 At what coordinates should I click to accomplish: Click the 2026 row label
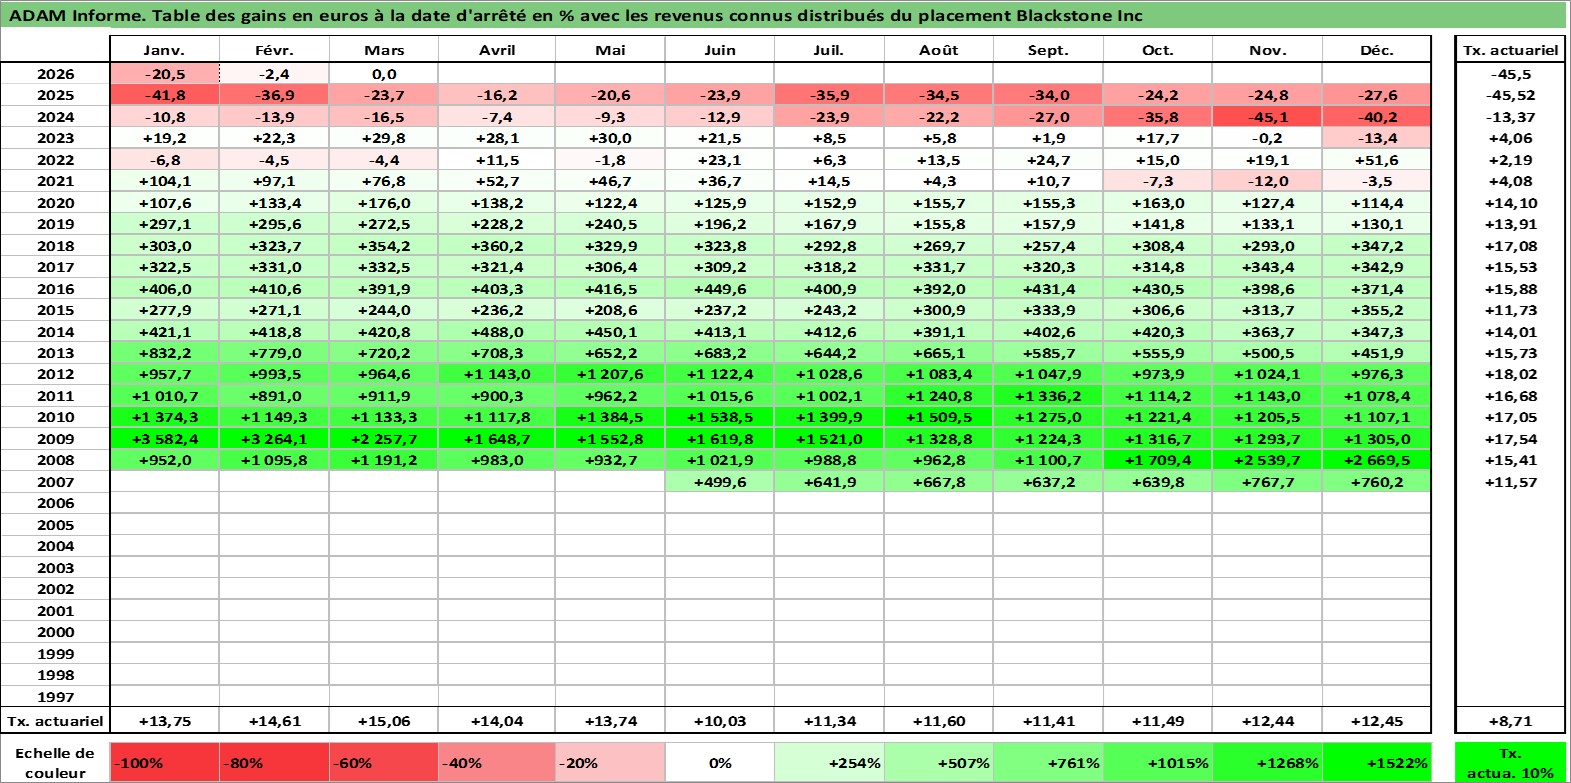point(55,74)
